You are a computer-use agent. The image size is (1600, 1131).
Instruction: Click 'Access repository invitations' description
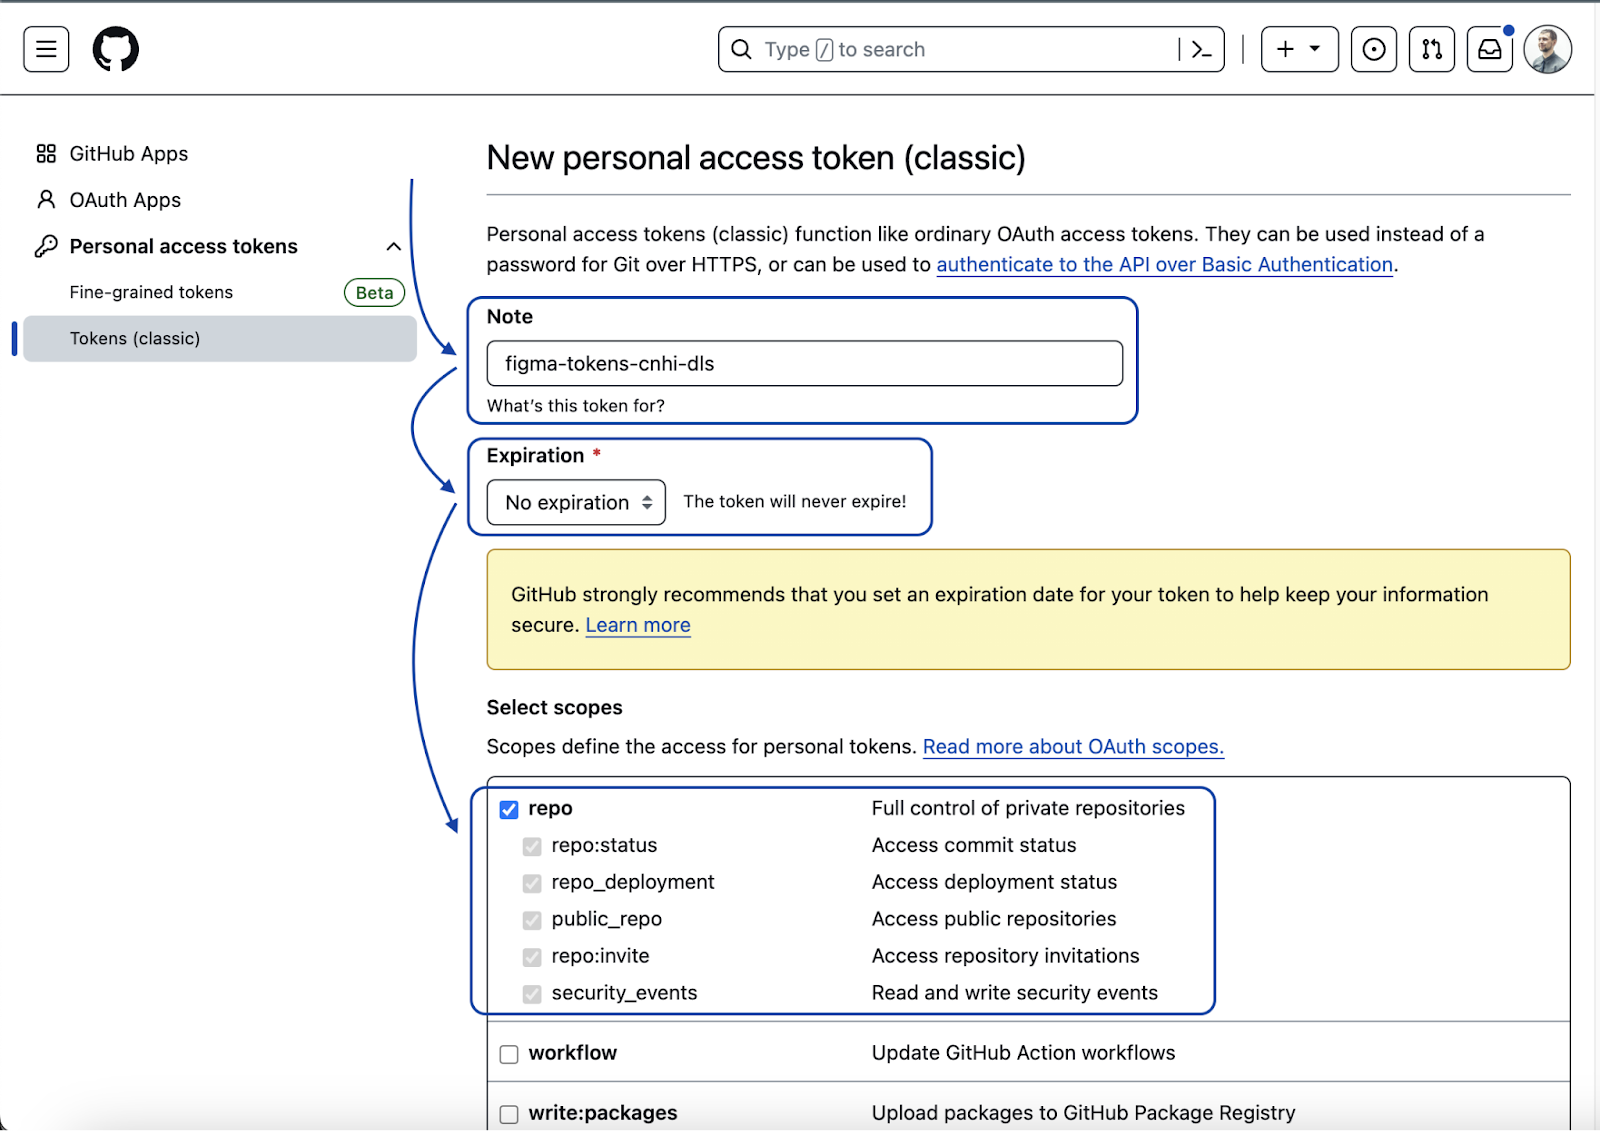click(x=1005, y=956)
